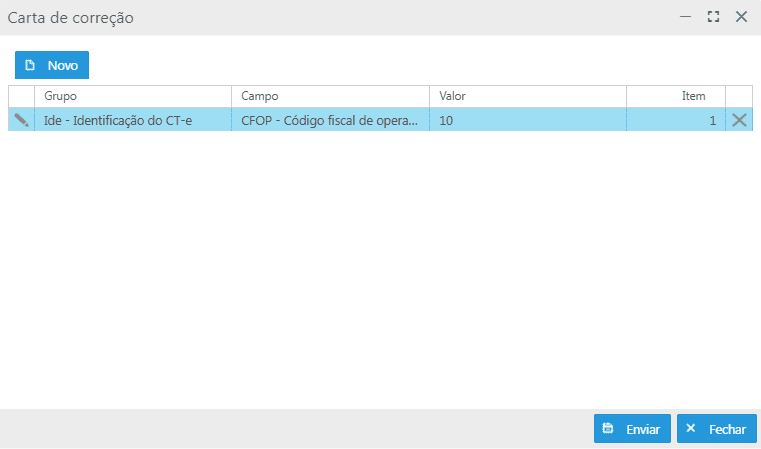761x449 pixels.
Task: Click the X icon on the Fechar button
Action: coord(691,428)
